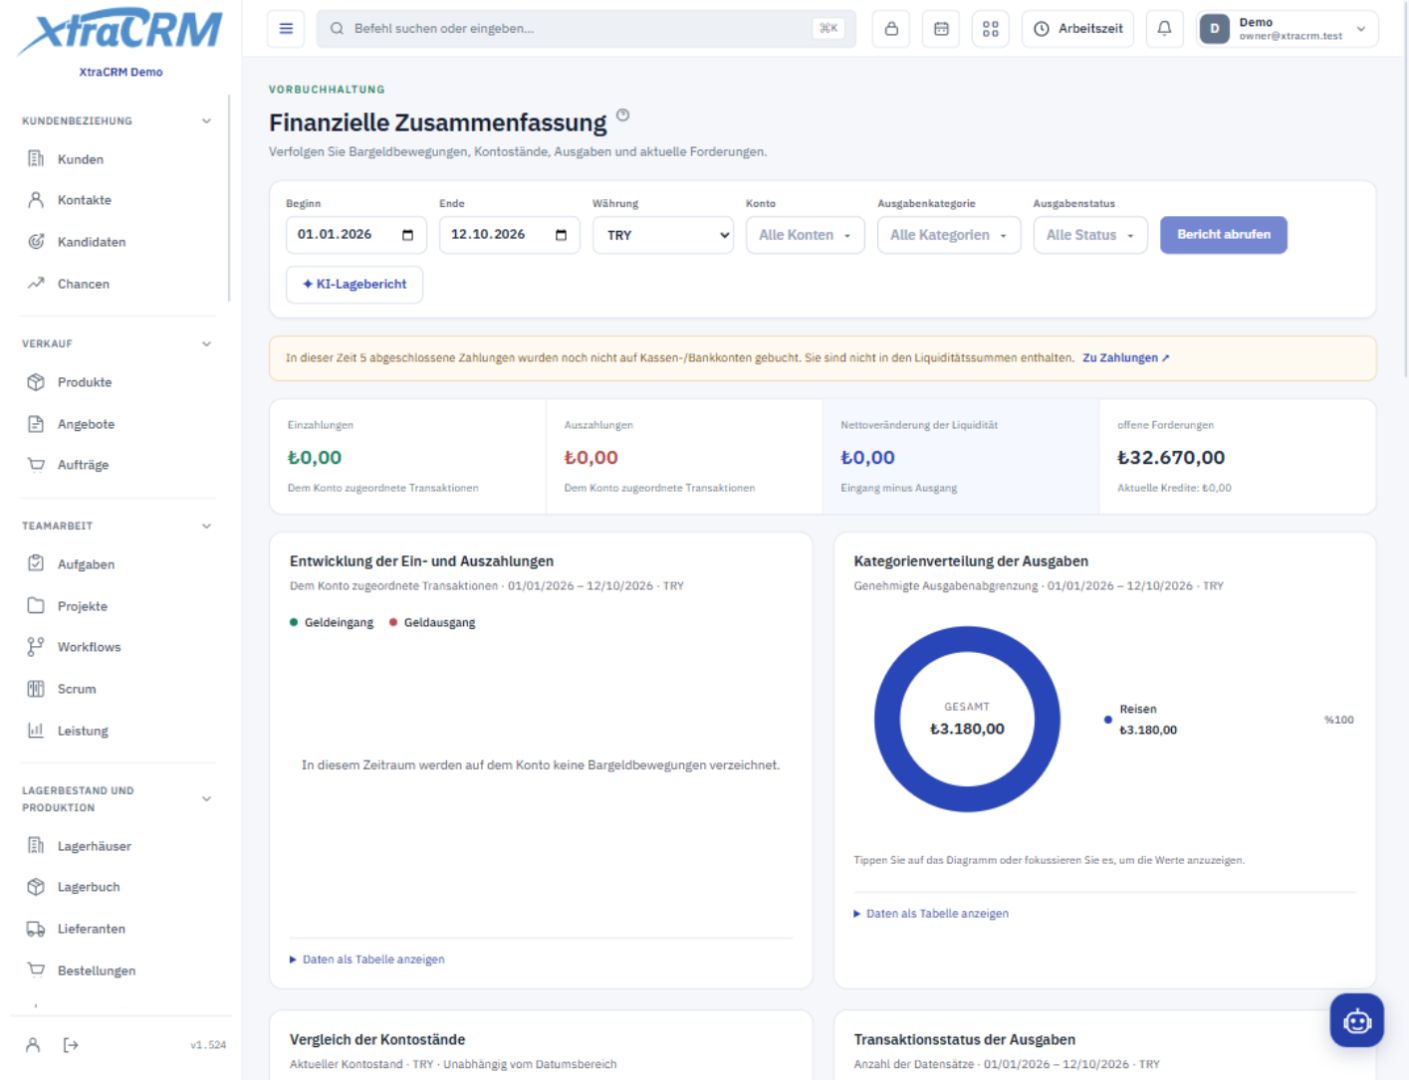The image size is (1409, 1080).
Task: Open the Demo account menu chevron
Action: [x=1361, y=29]
